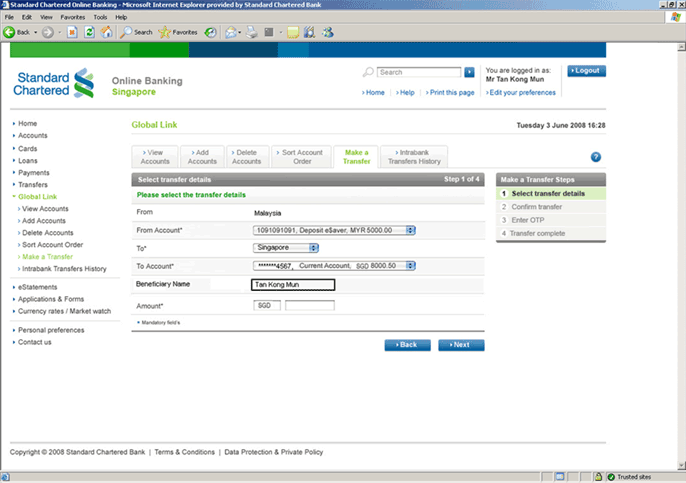Click the search go arrow button
The width and height of the screenshot is (686, 483).
469,72
